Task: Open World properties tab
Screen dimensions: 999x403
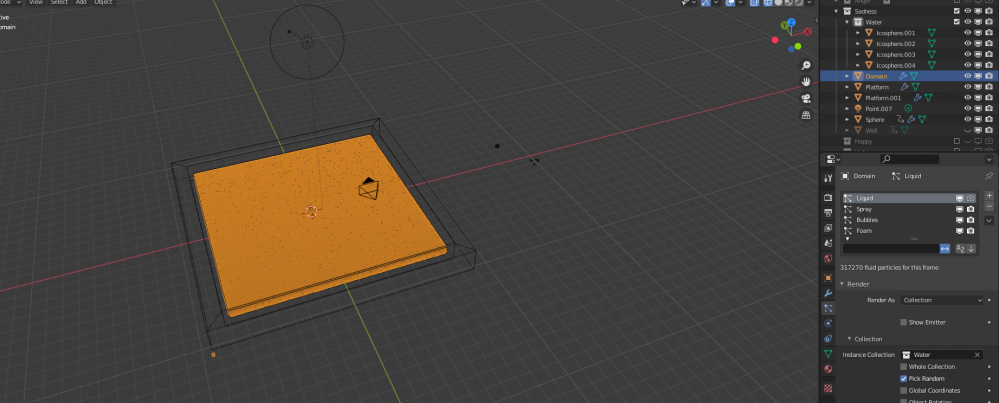Action: tap(828, 258)
